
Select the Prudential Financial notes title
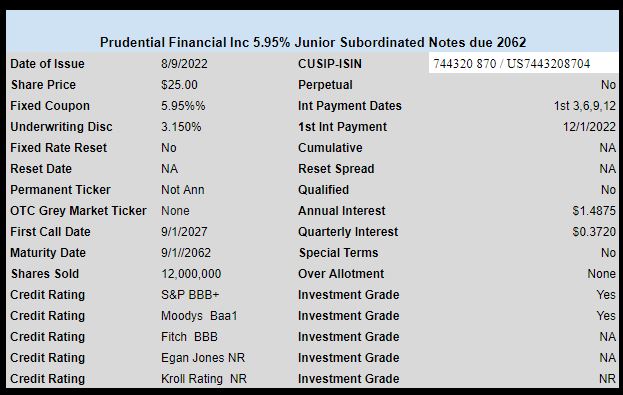[313, 42]
